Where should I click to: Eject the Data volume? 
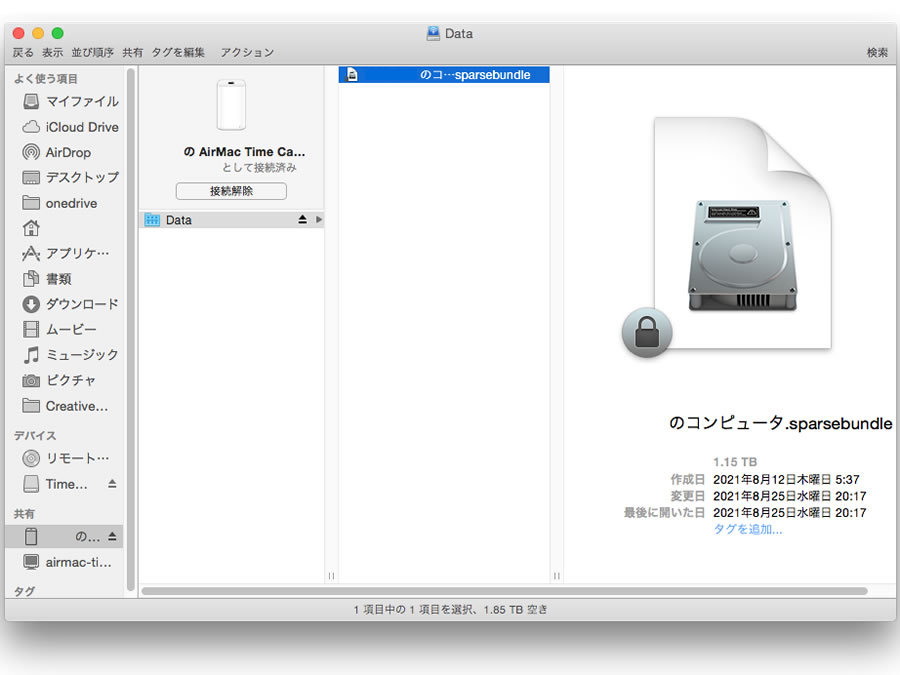tap(302, 219)
